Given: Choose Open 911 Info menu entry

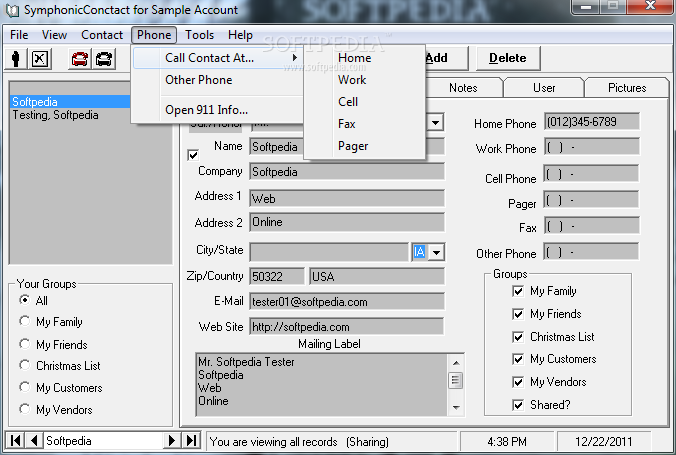Looking at the screenshot, I should pos(218,110).
